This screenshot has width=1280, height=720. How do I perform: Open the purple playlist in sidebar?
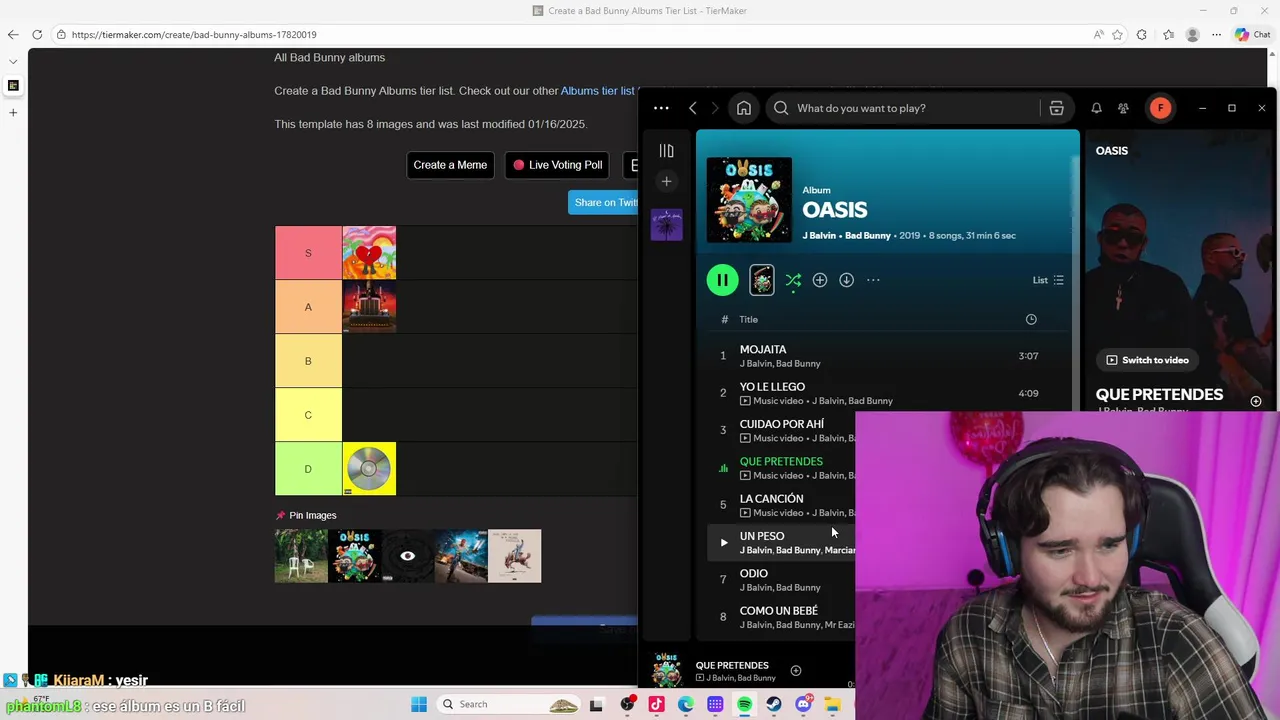[x=666, y=224]
